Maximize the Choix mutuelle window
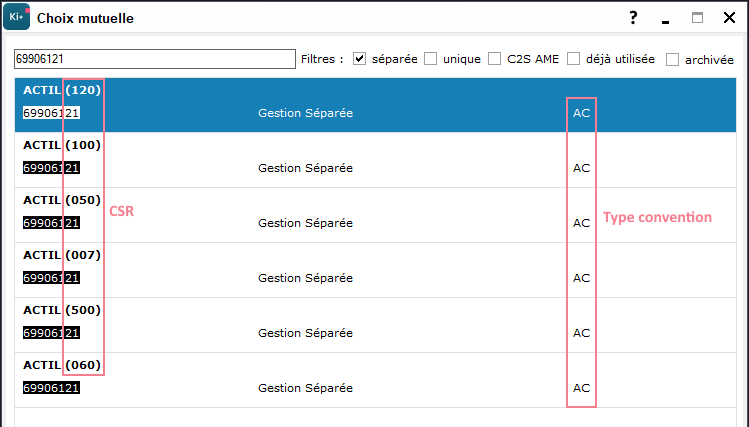This screenshot has width=749, height=427. [697, 18]
